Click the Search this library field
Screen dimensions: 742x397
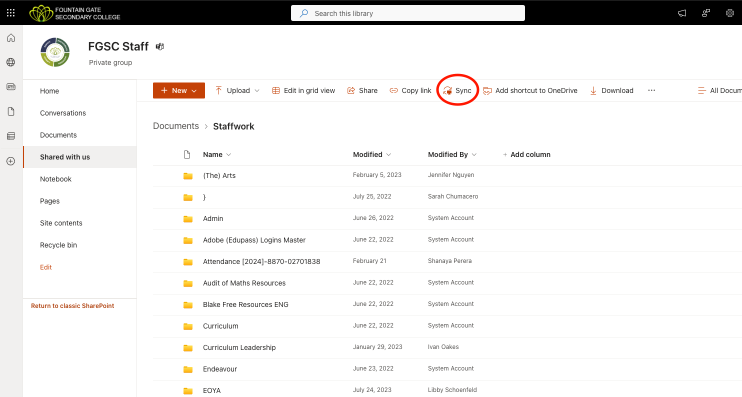(x=408, y=13)
